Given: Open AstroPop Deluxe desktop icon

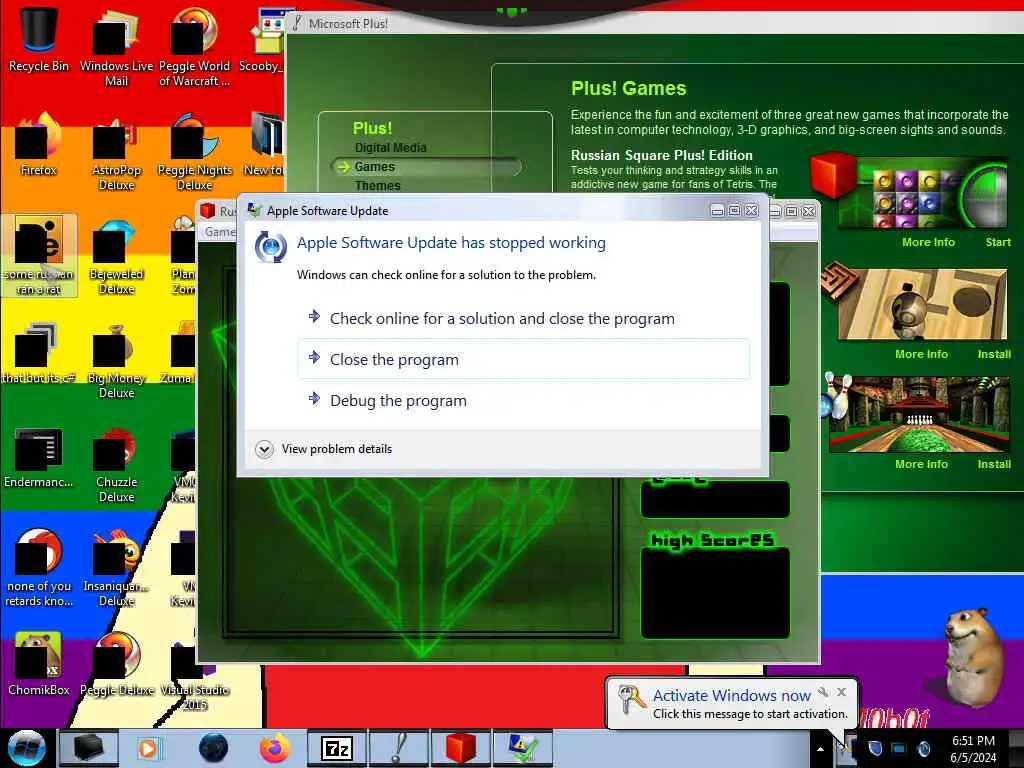Looking at the screenshot, I should pos(116,152).
